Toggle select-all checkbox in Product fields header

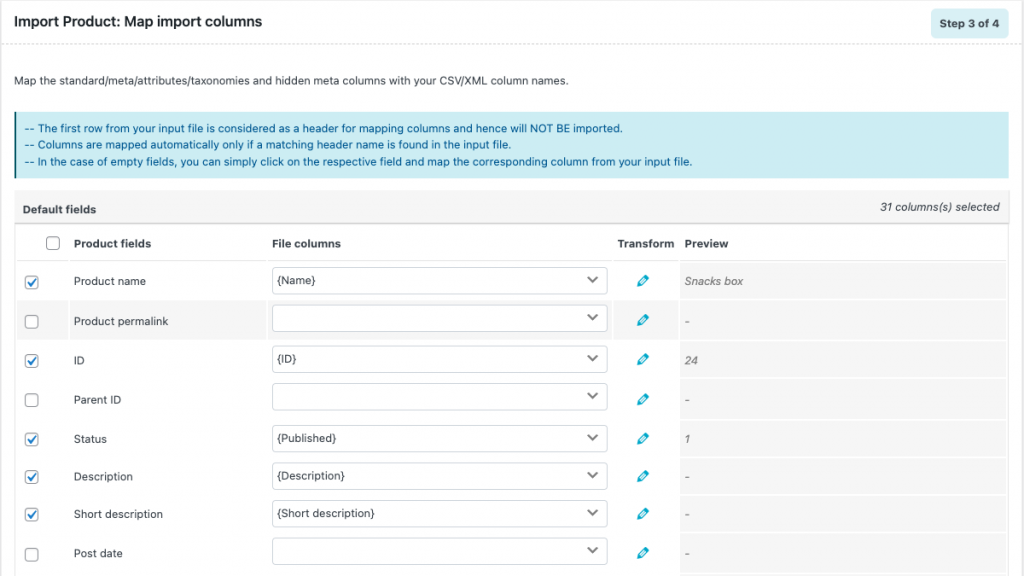[53, 244]
